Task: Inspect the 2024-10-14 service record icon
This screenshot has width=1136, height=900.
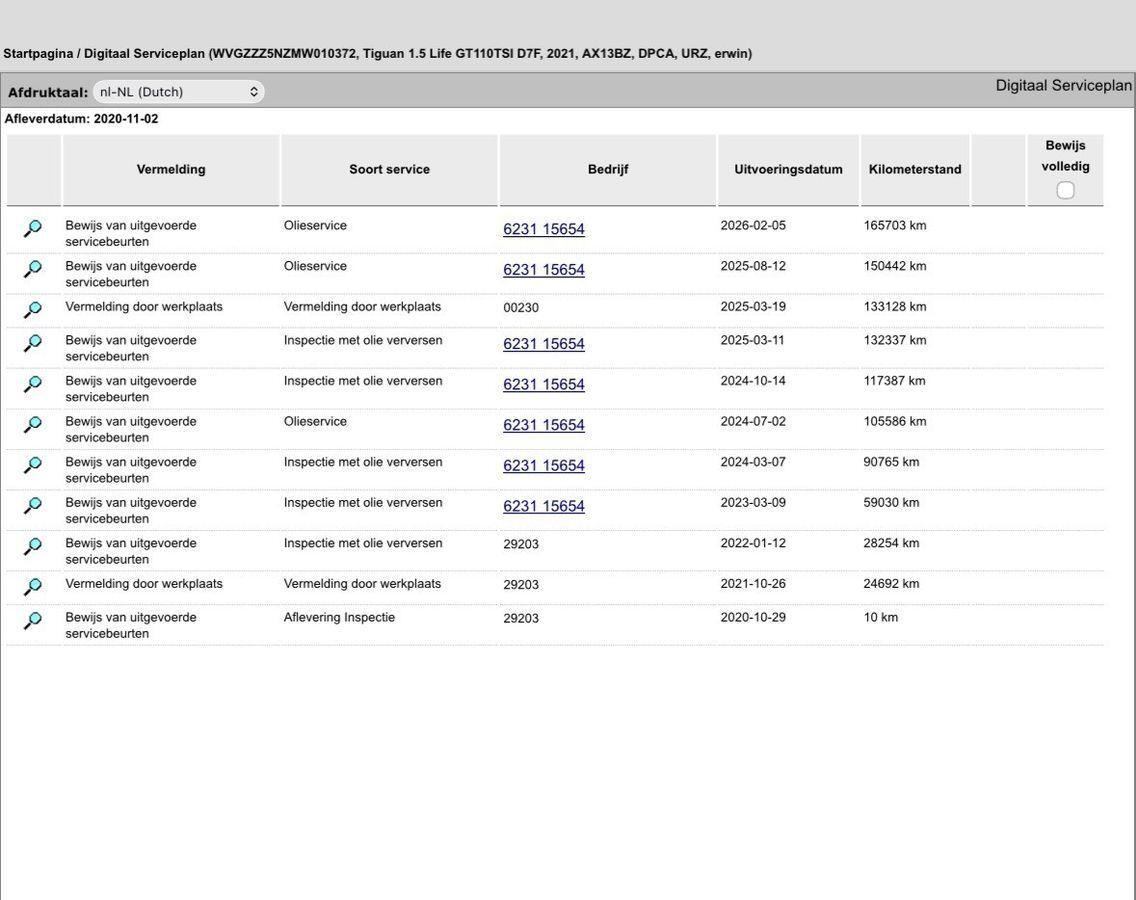Action: click(33, 383)
